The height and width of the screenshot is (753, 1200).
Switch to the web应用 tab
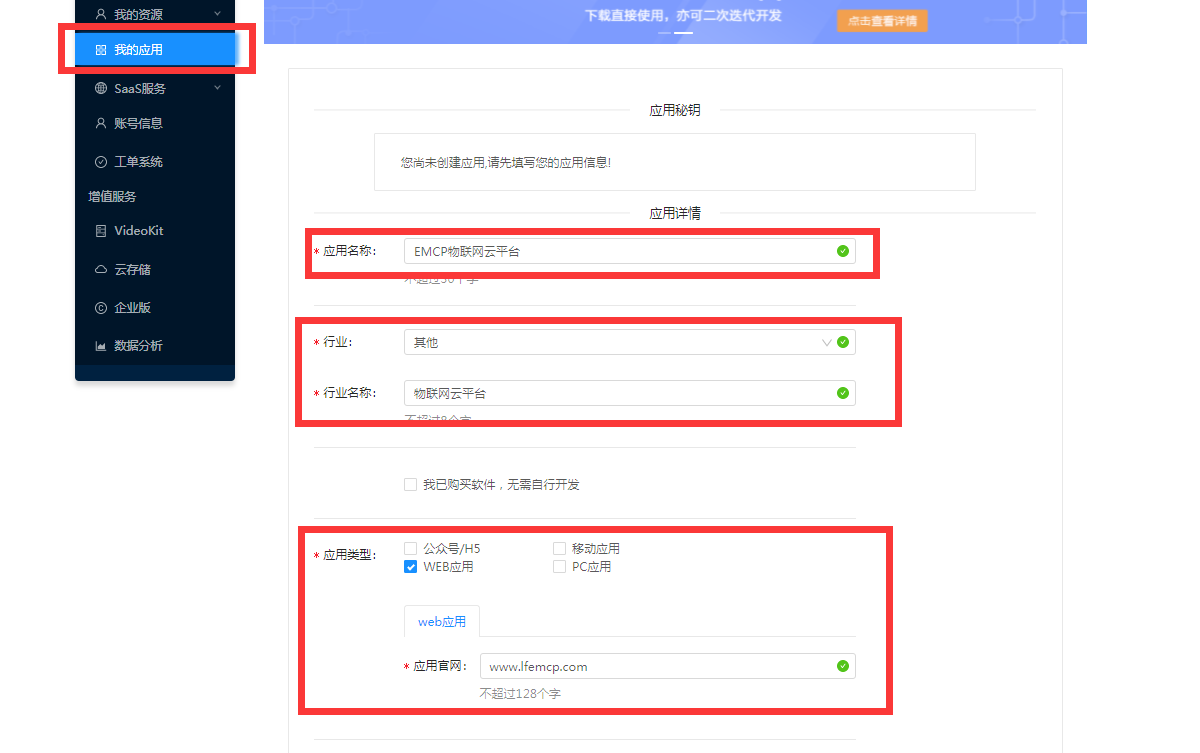click(442, 621)
